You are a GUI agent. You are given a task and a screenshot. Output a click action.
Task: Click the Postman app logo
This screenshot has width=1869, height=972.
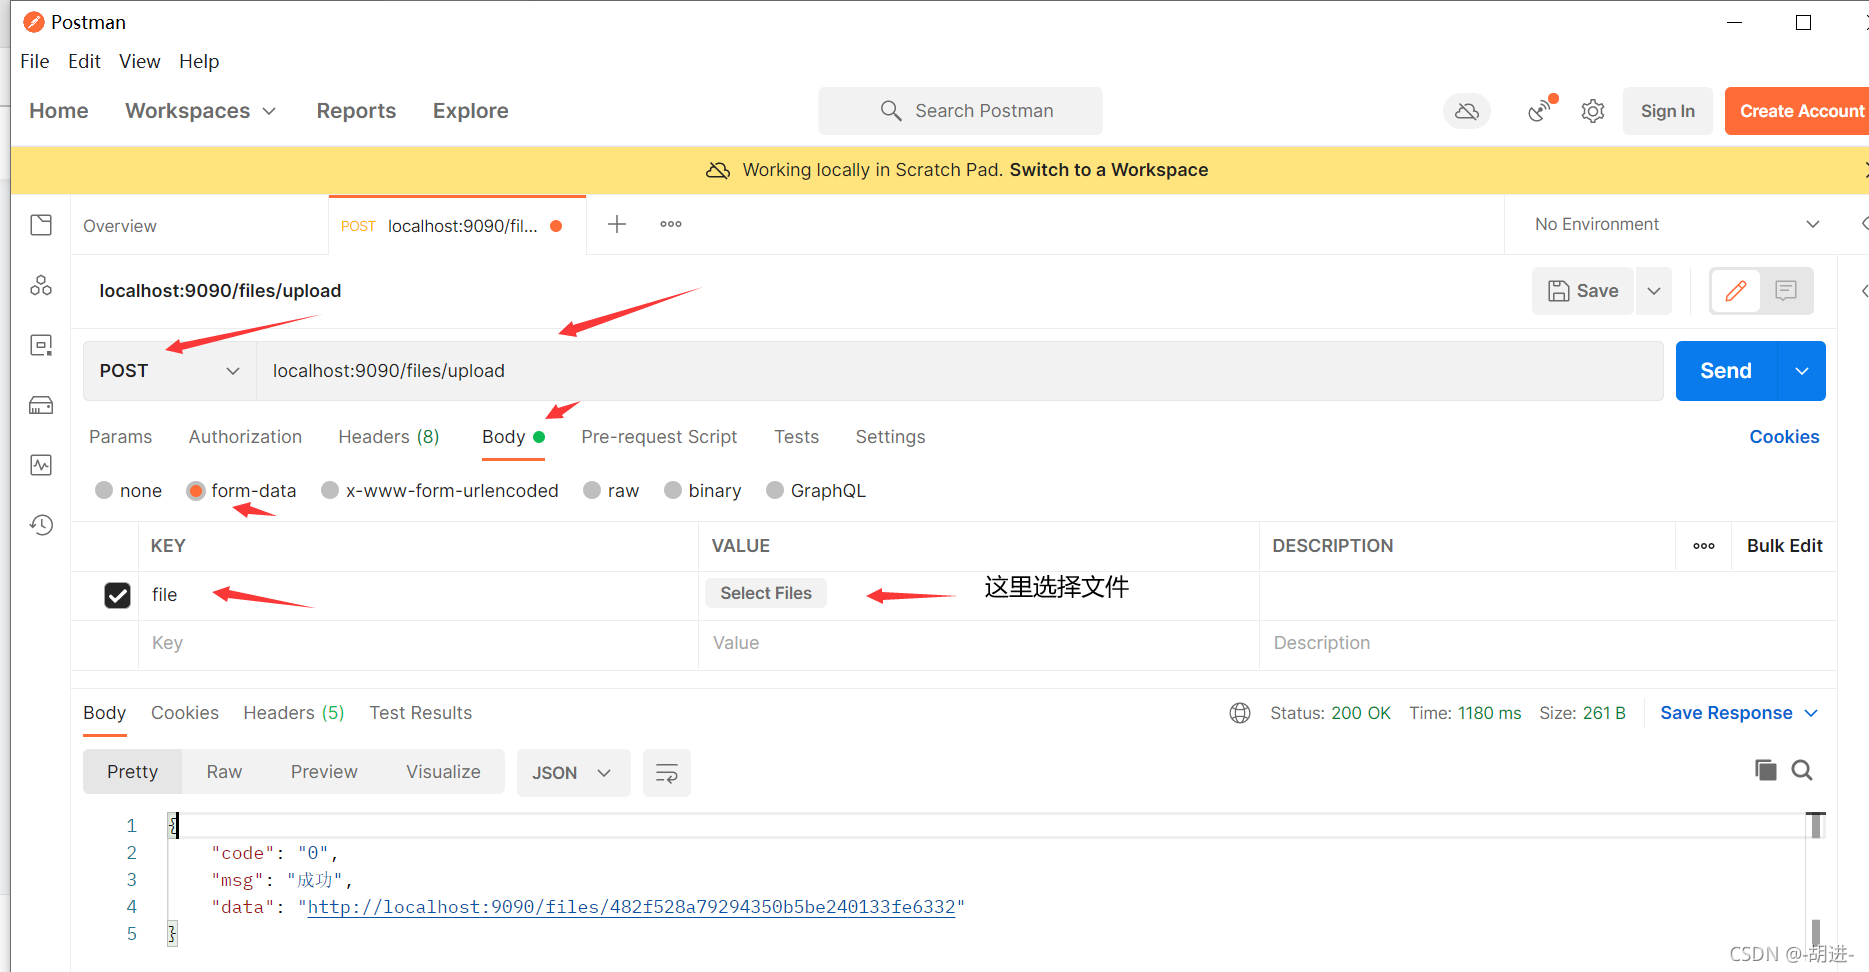tap(34, 22)
